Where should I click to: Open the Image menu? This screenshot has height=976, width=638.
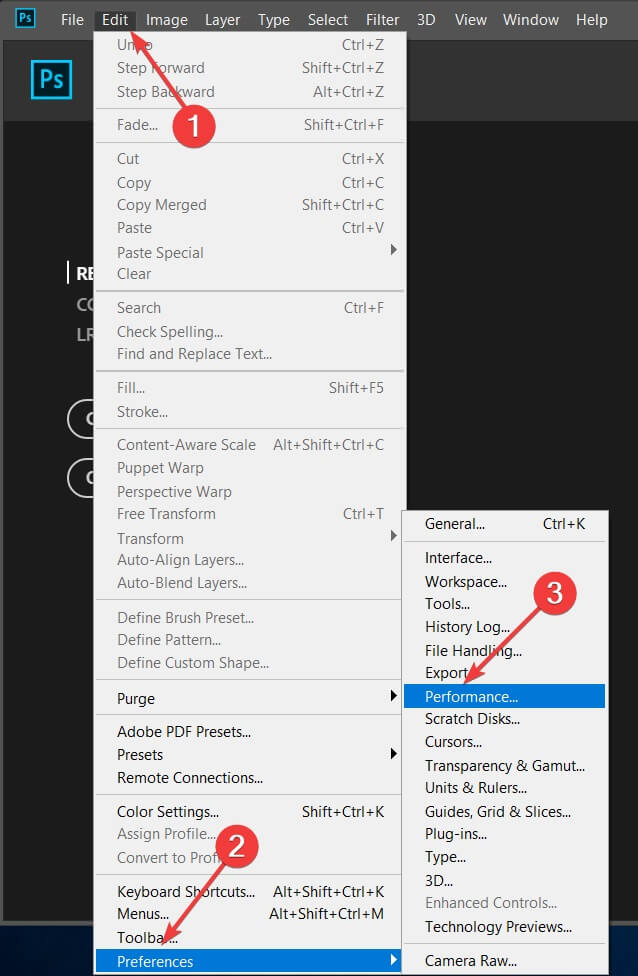coord(167,20)
